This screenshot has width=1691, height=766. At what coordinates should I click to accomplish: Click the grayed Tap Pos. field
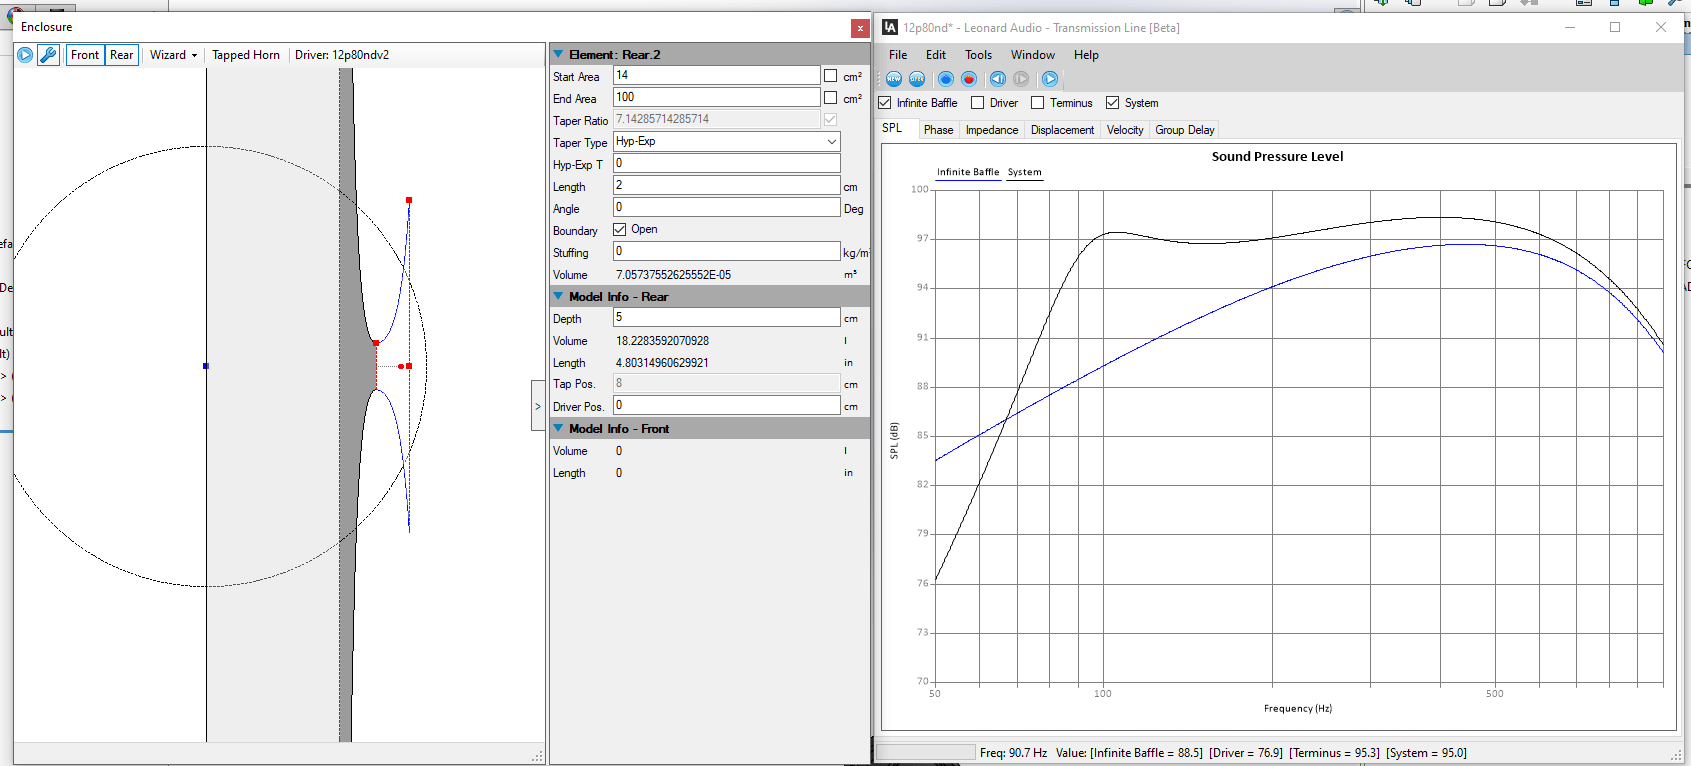coord(726,383)
